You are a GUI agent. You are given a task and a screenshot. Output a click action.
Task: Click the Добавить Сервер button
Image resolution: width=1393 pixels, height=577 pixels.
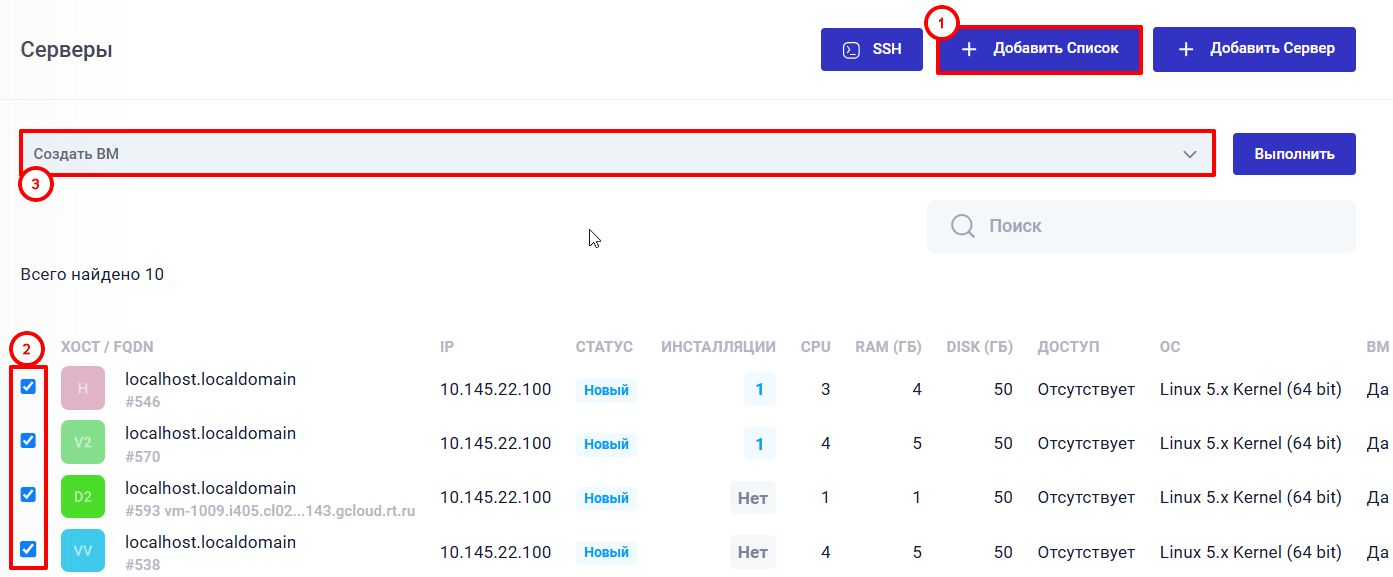[x=1254, y=48]
